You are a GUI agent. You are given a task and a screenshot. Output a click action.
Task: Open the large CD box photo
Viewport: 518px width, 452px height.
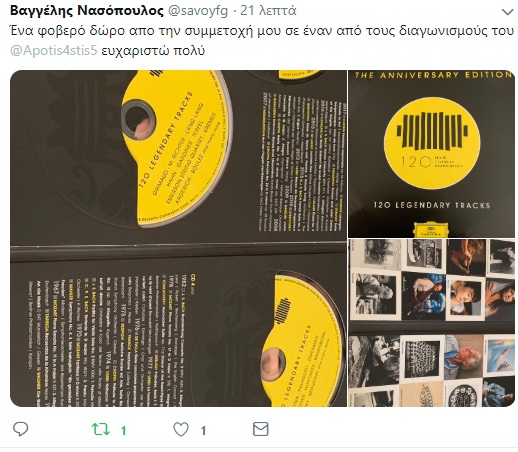(x=178, y=238)
